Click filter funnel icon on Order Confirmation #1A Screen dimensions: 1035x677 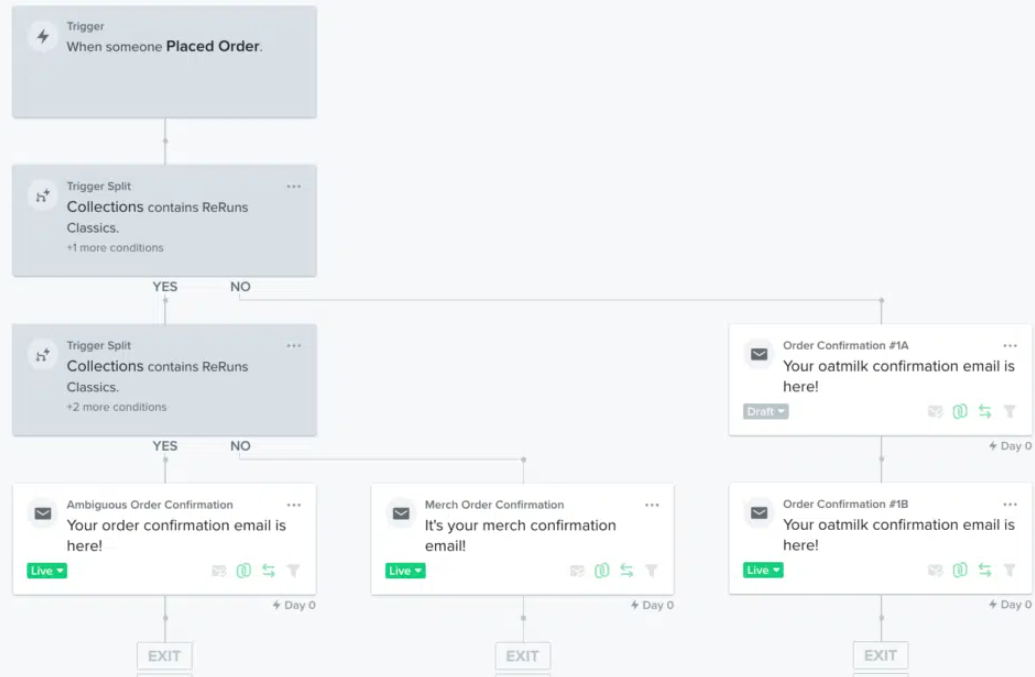click(1010, 411)
